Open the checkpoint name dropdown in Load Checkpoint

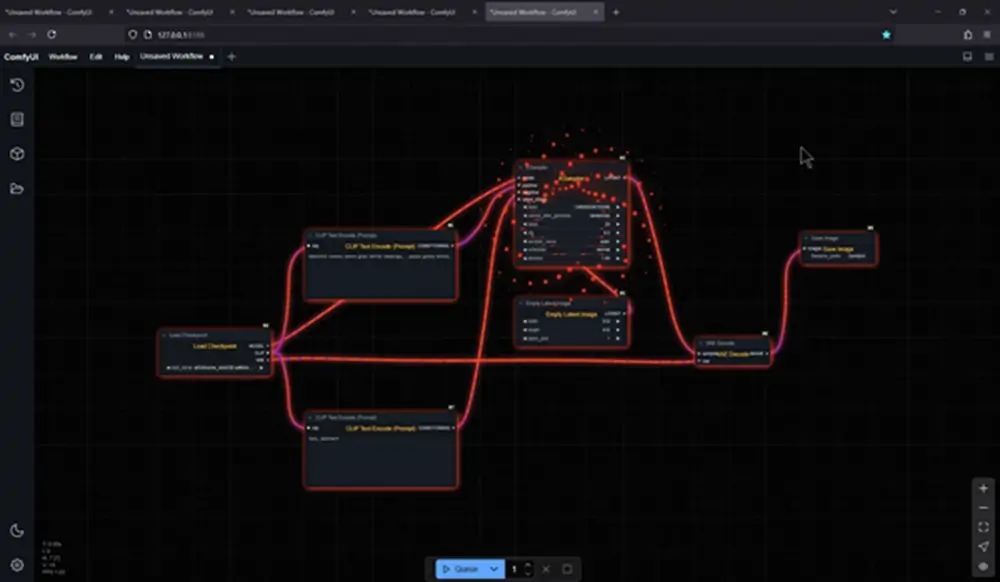pyautogui.click(x=215, y=368)
